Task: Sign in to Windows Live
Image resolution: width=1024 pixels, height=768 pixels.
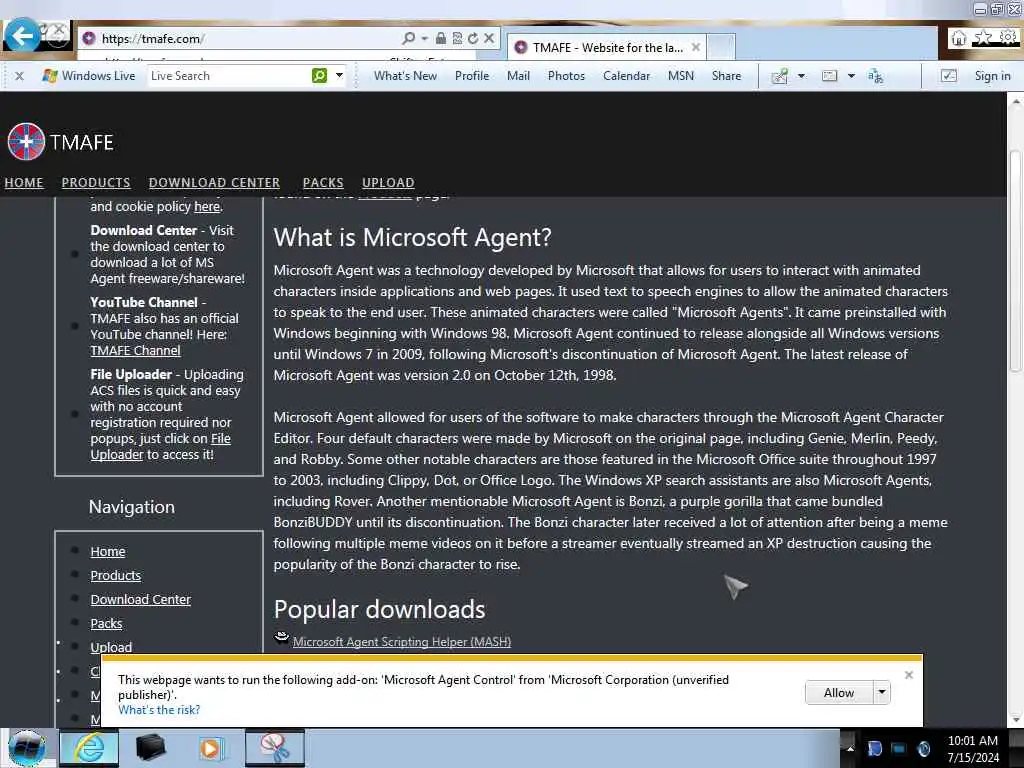Action: click(992, 76)
